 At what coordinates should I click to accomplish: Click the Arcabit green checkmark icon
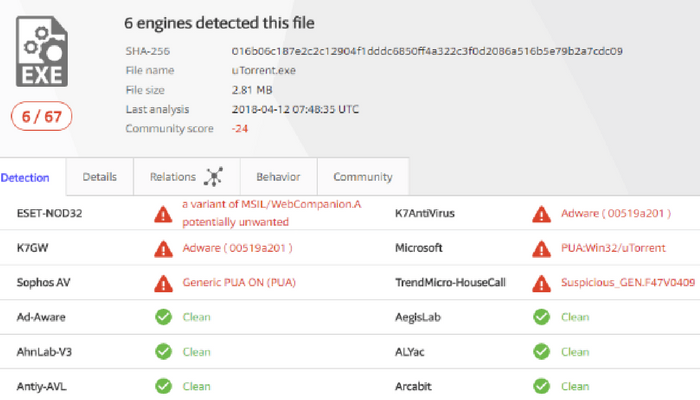(542, 386)
